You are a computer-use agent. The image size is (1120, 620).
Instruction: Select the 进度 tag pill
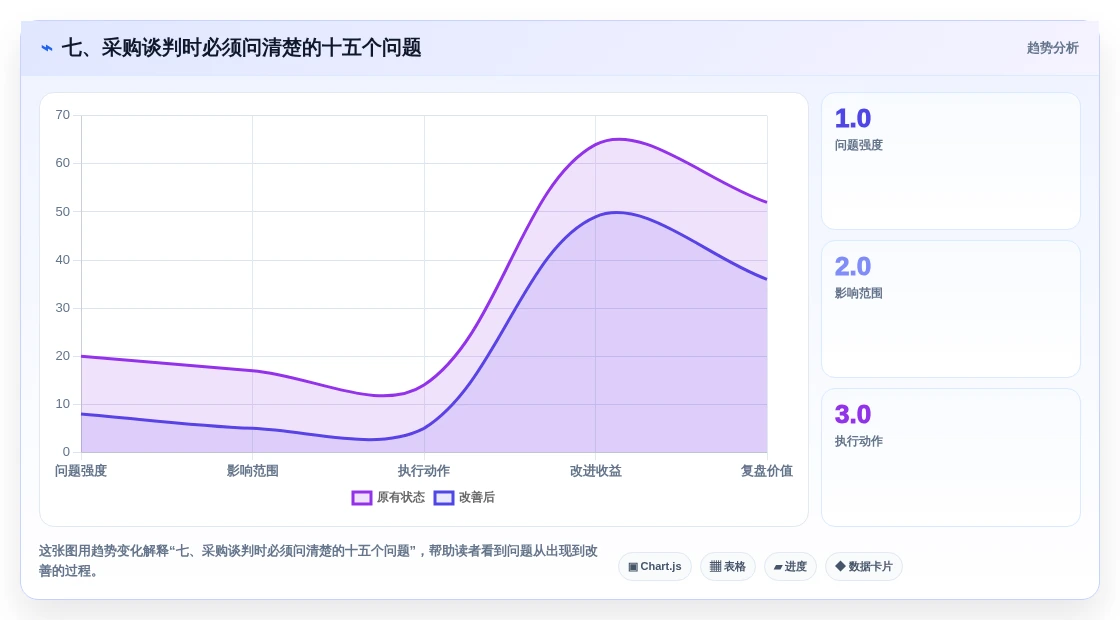coord(790,566)
